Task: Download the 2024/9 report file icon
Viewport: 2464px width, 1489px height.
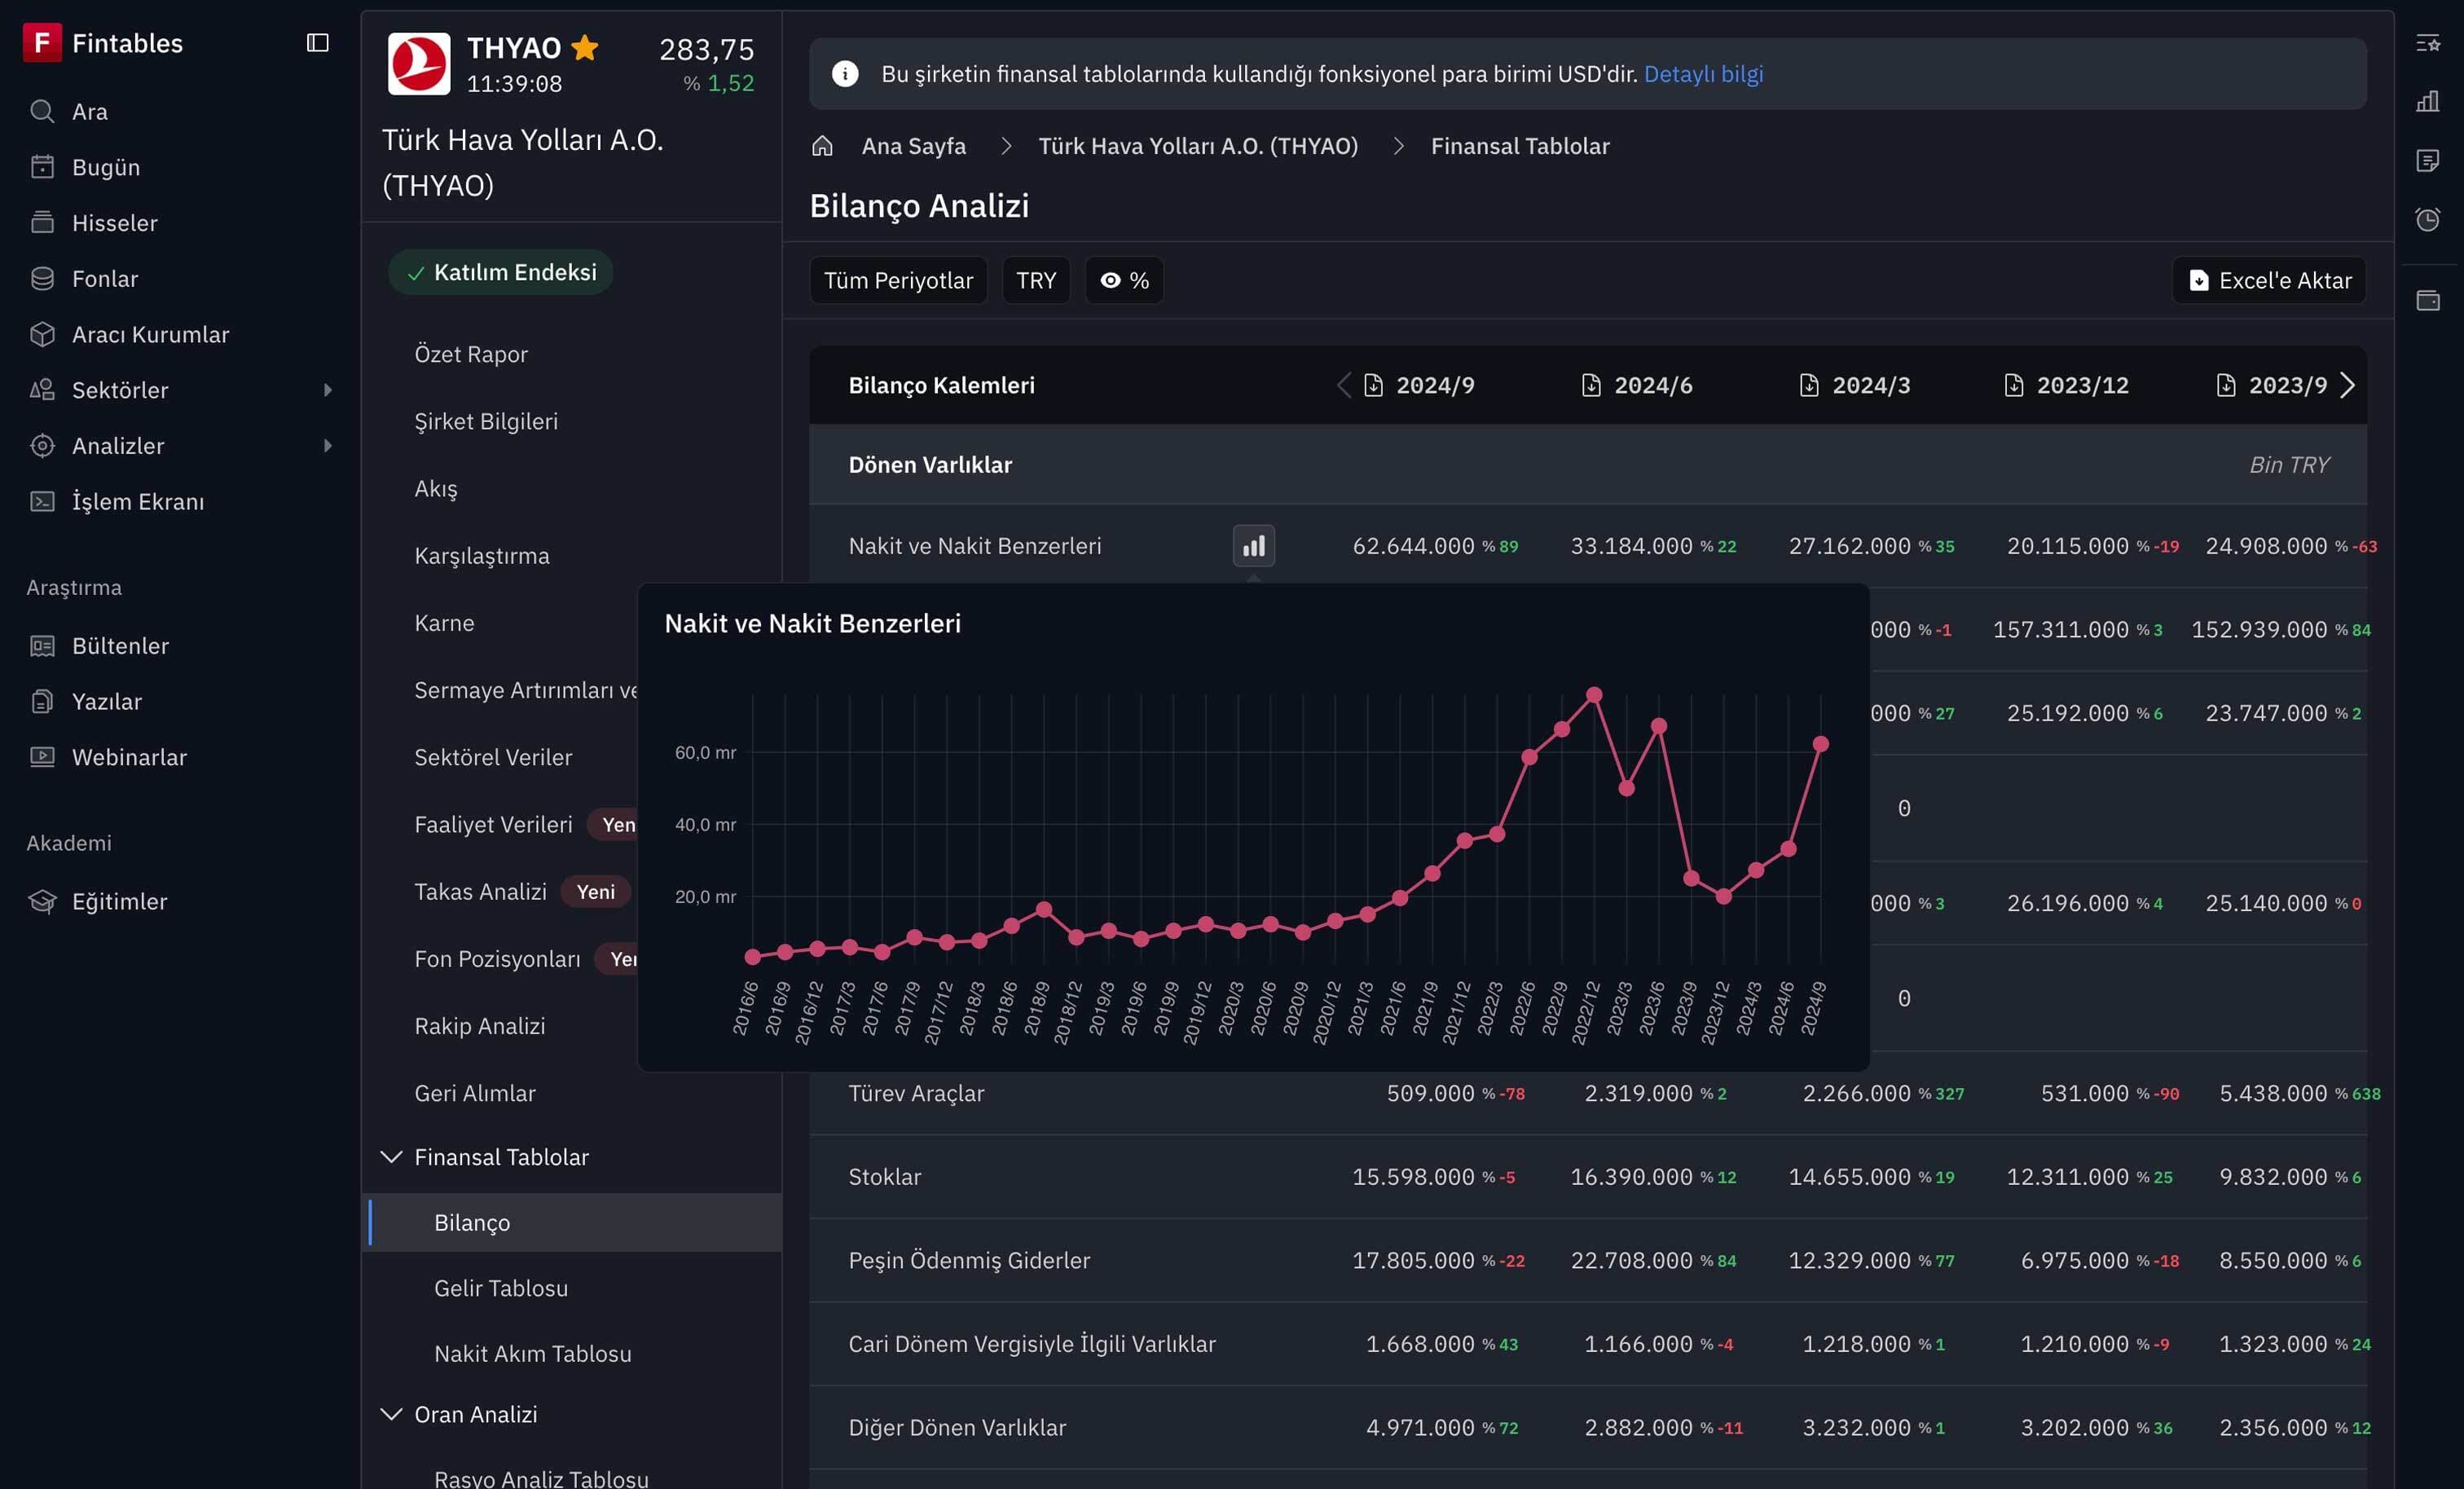Action: tap(1373, 385)
